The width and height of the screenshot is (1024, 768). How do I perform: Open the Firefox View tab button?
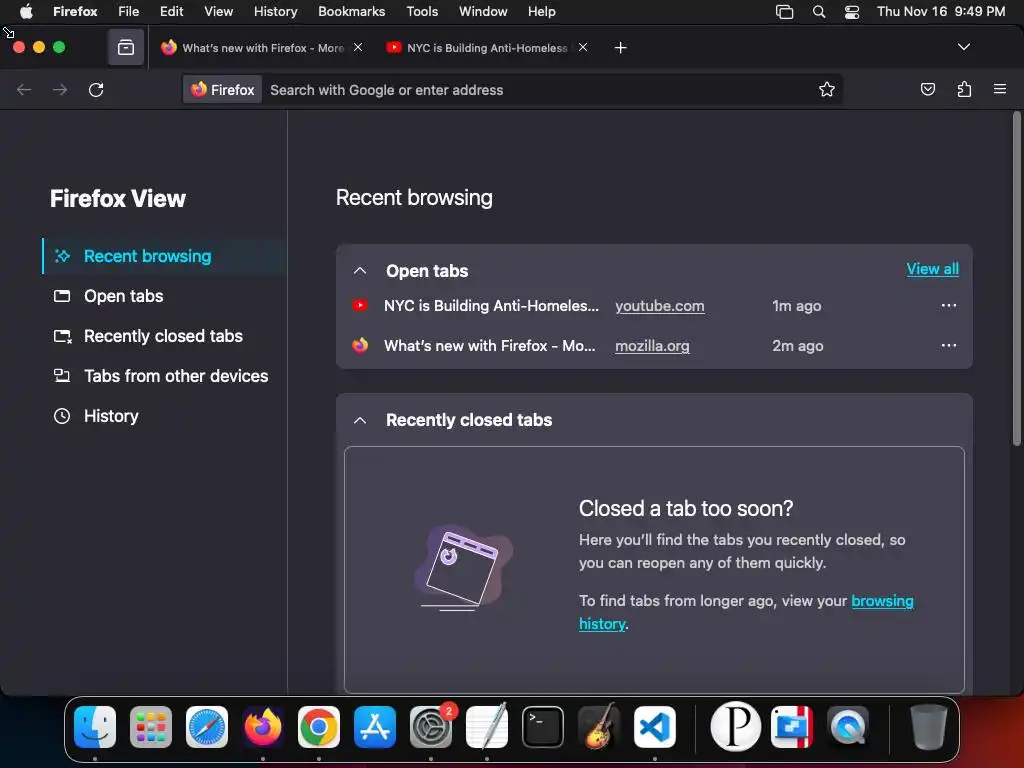125,48
